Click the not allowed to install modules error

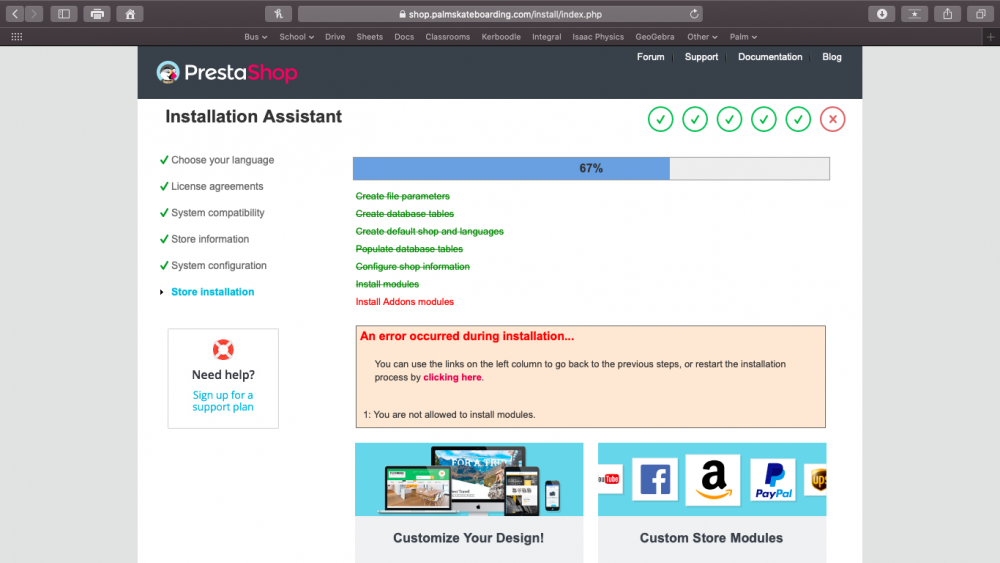449,414
